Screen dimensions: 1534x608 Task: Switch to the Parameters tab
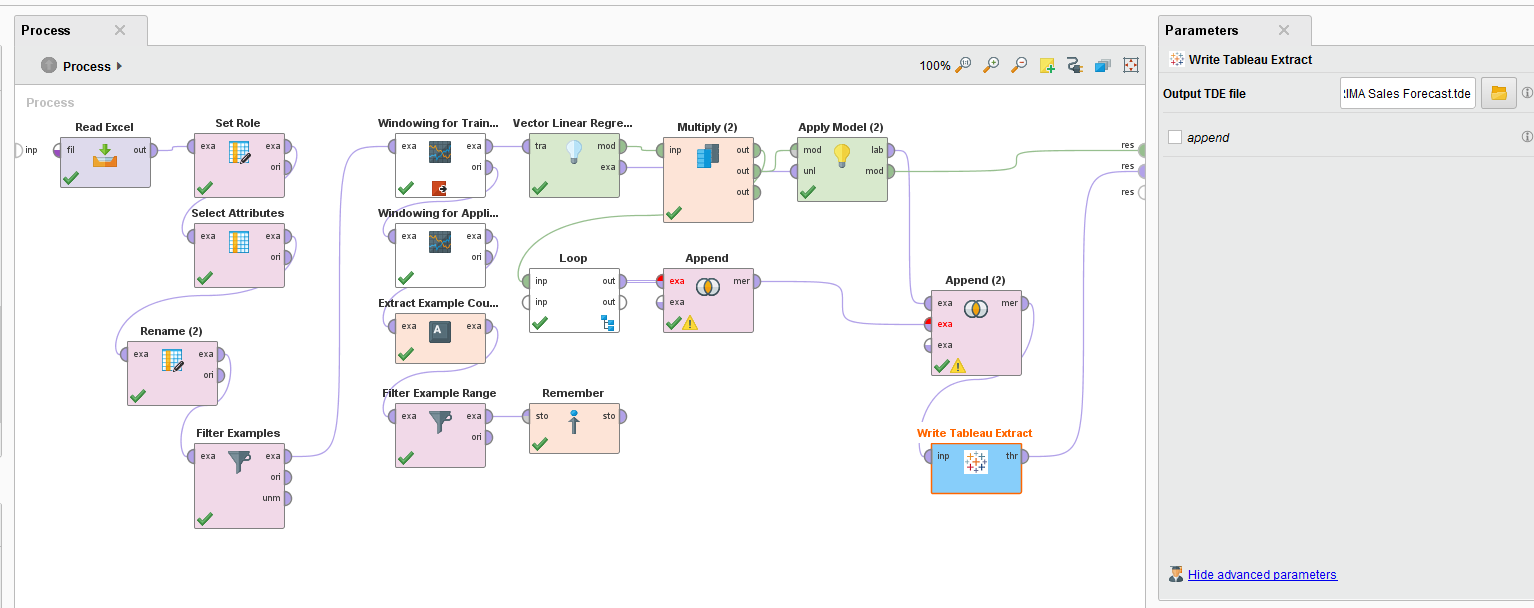tap(1203, 30)
